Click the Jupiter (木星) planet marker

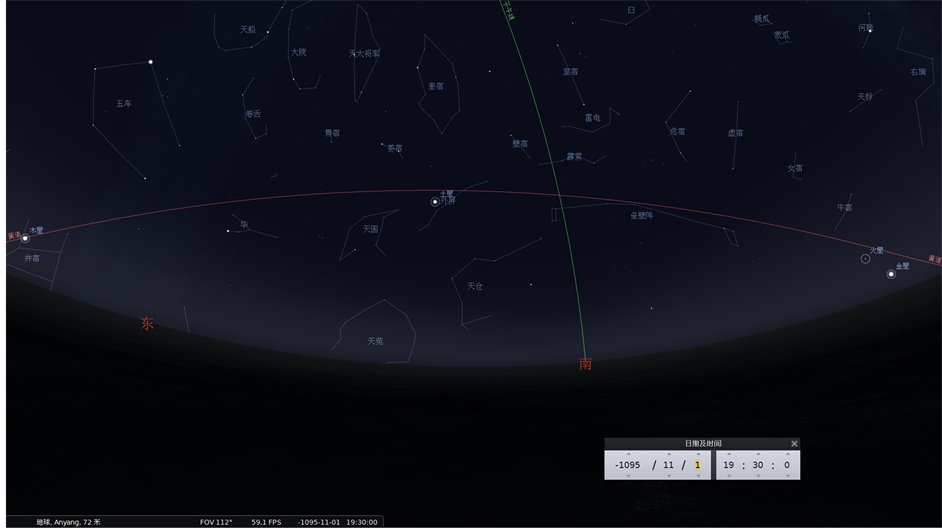point(25,238)
